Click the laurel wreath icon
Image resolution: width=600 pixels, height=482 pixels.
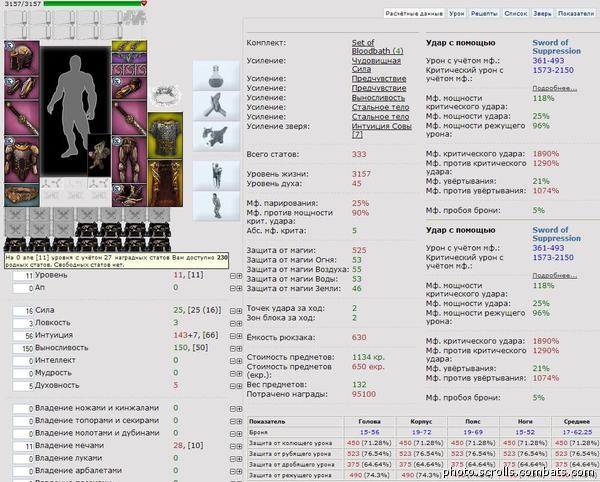coord(165,94)
